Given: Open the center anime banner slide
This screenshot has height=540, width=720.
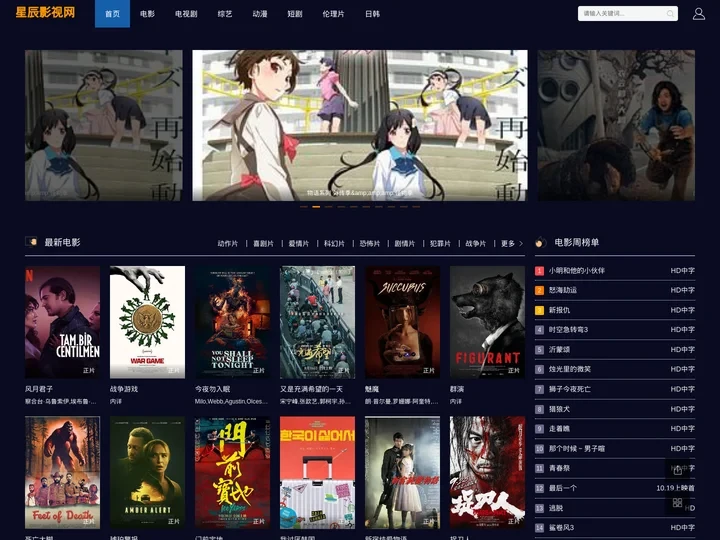Looking at the screenshot, I should tap(360, 125).
